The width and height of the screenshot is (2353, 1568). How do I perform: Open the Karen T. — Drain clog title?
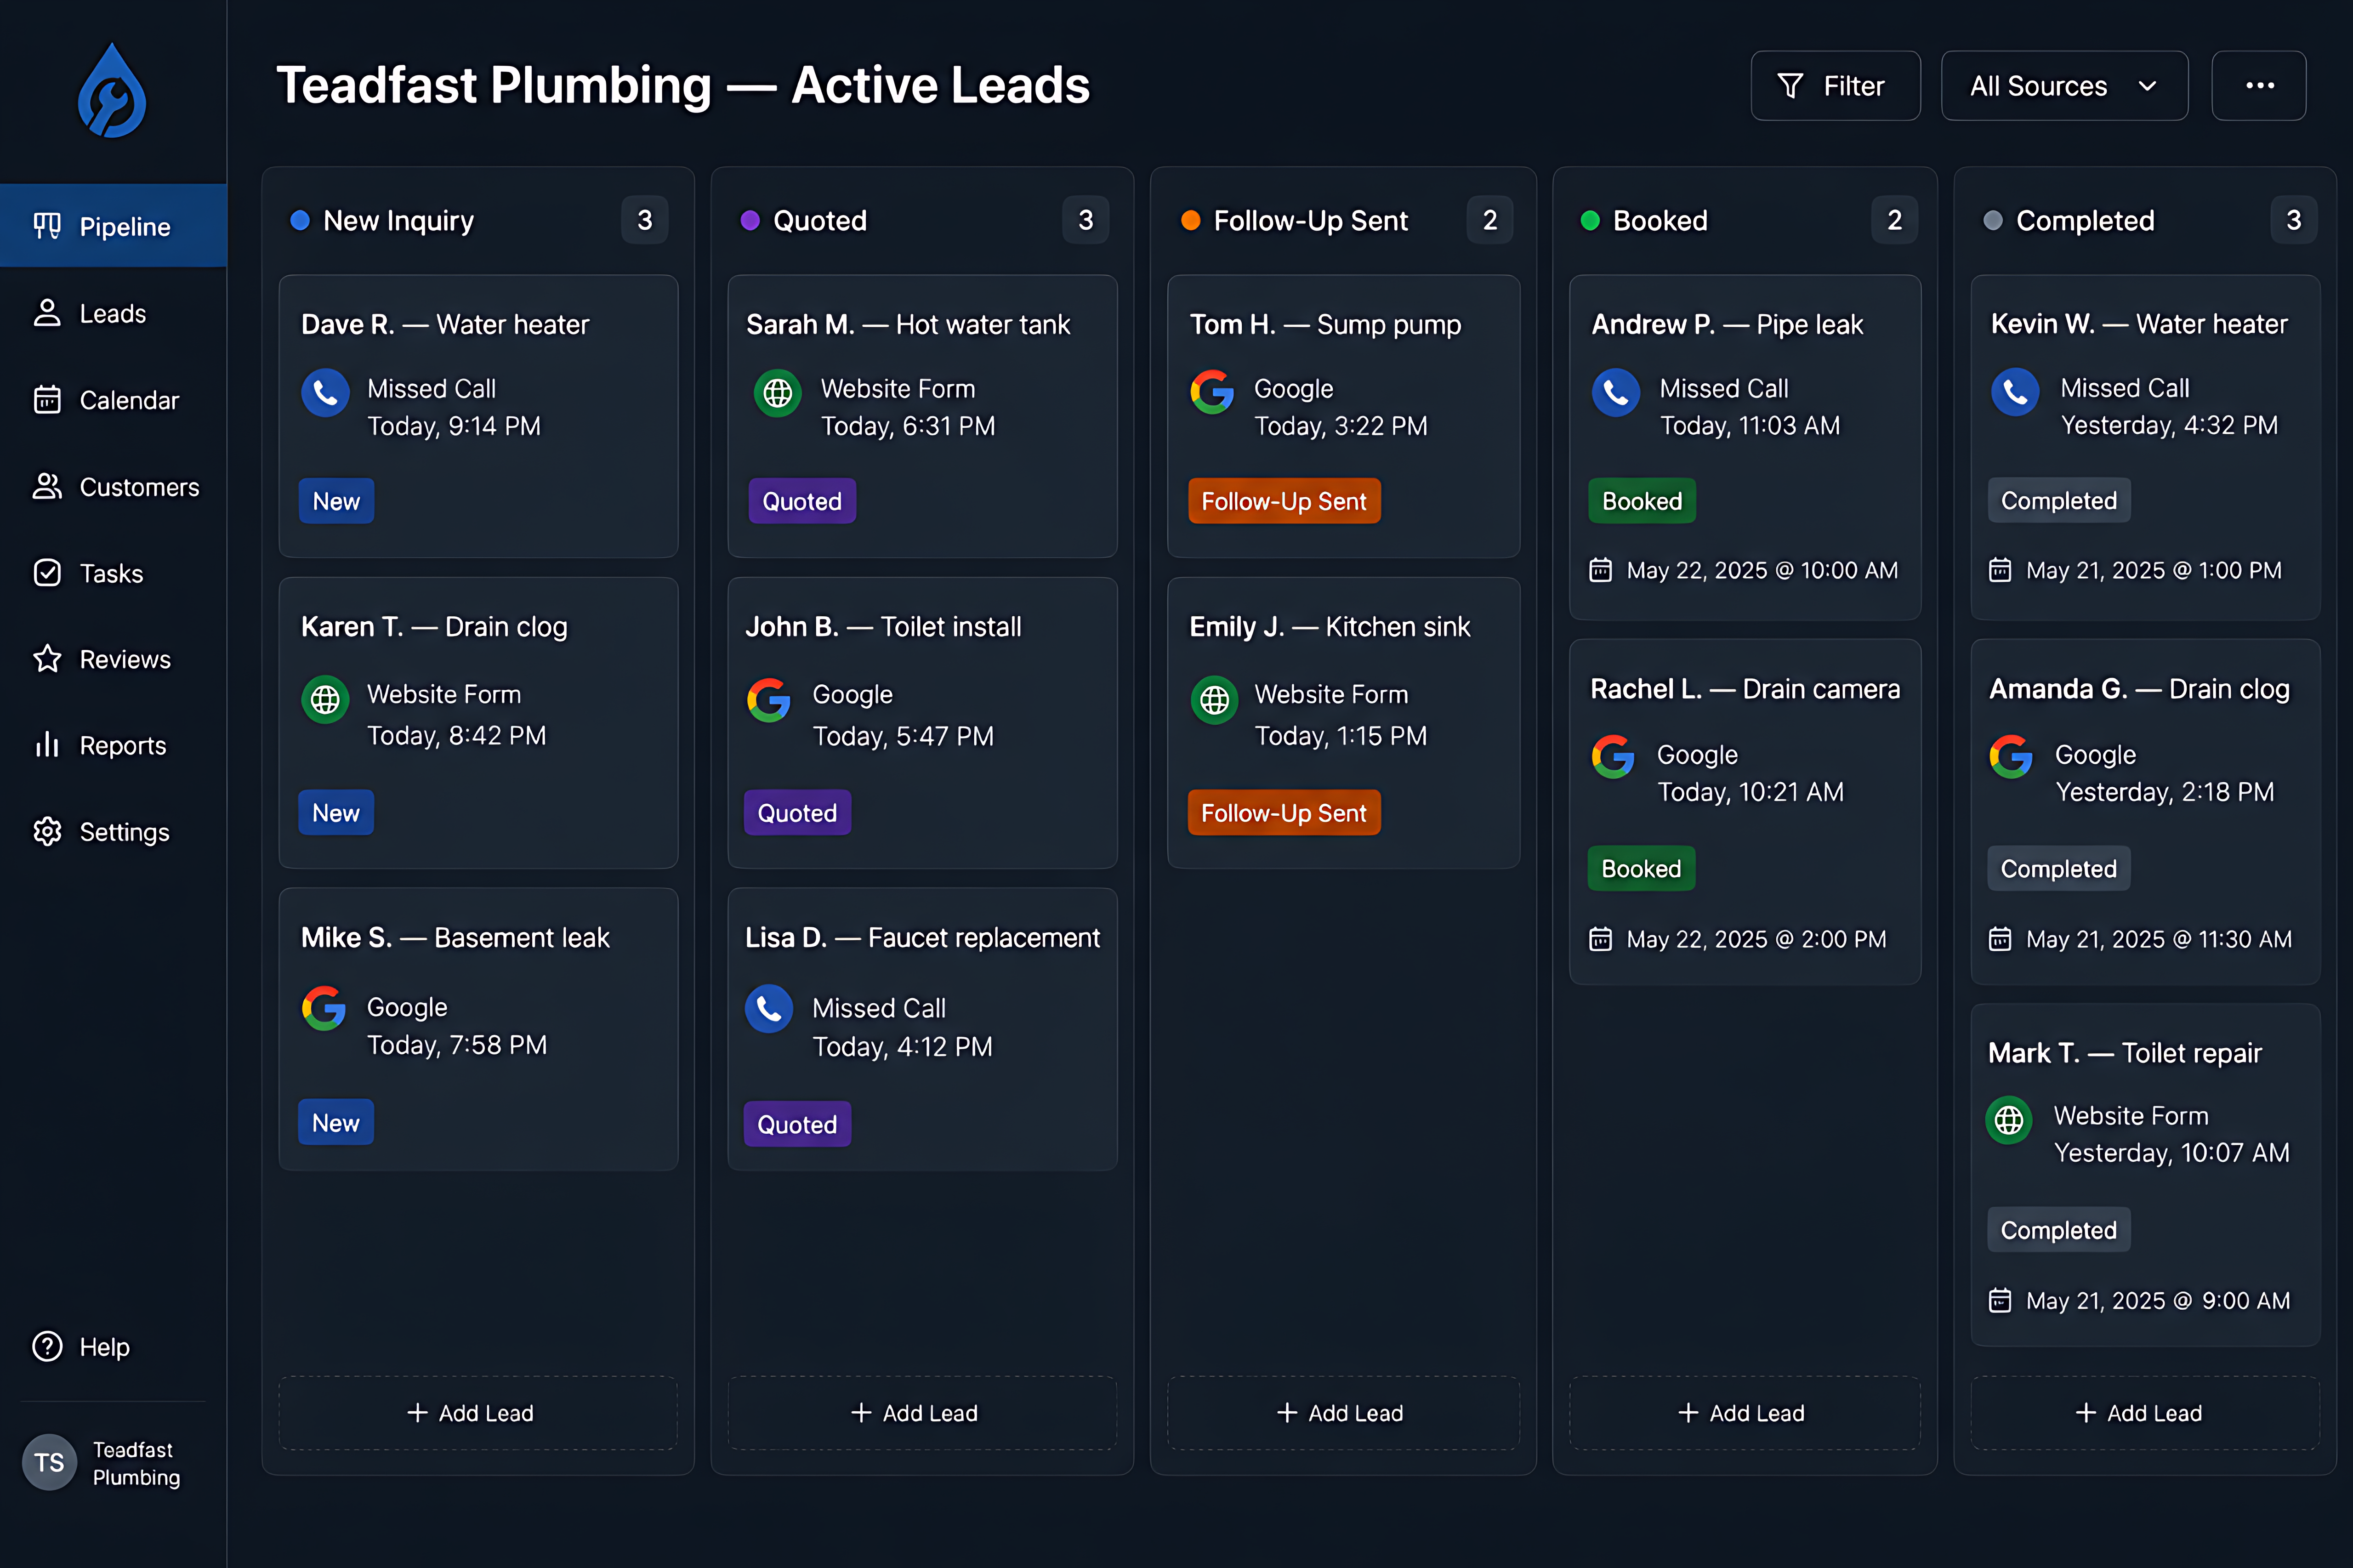click(x=434, y=627)
